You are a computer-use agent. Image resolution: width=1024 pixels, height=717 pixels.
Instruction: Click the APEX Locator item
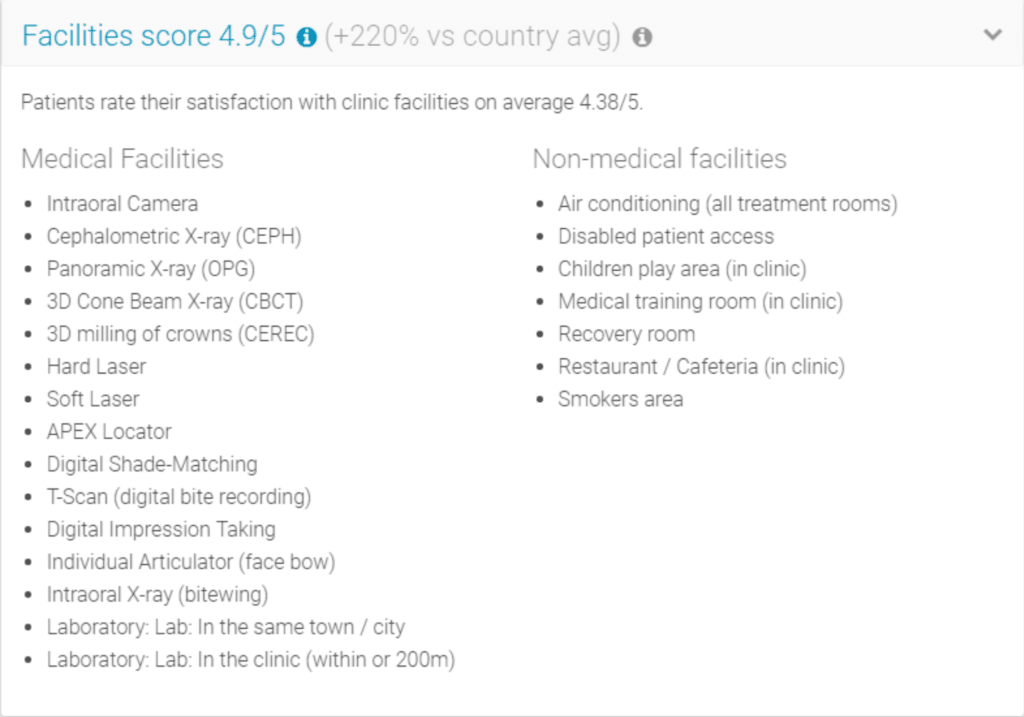(x=109, y=432)
